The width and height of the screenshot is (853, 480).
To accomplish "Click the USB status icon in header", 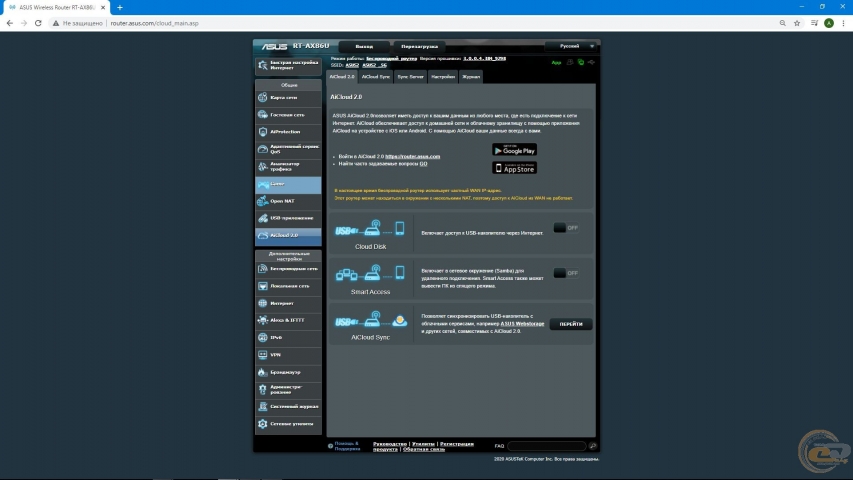I will (x=591, y=63).
